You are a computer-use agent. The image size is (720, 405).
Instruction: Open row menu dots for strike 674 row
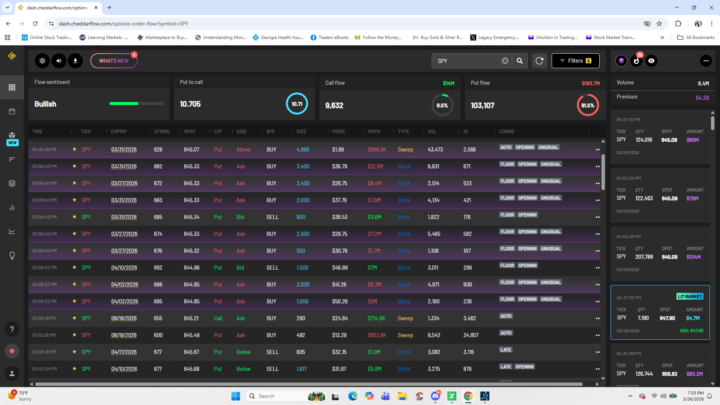(597, 234)
